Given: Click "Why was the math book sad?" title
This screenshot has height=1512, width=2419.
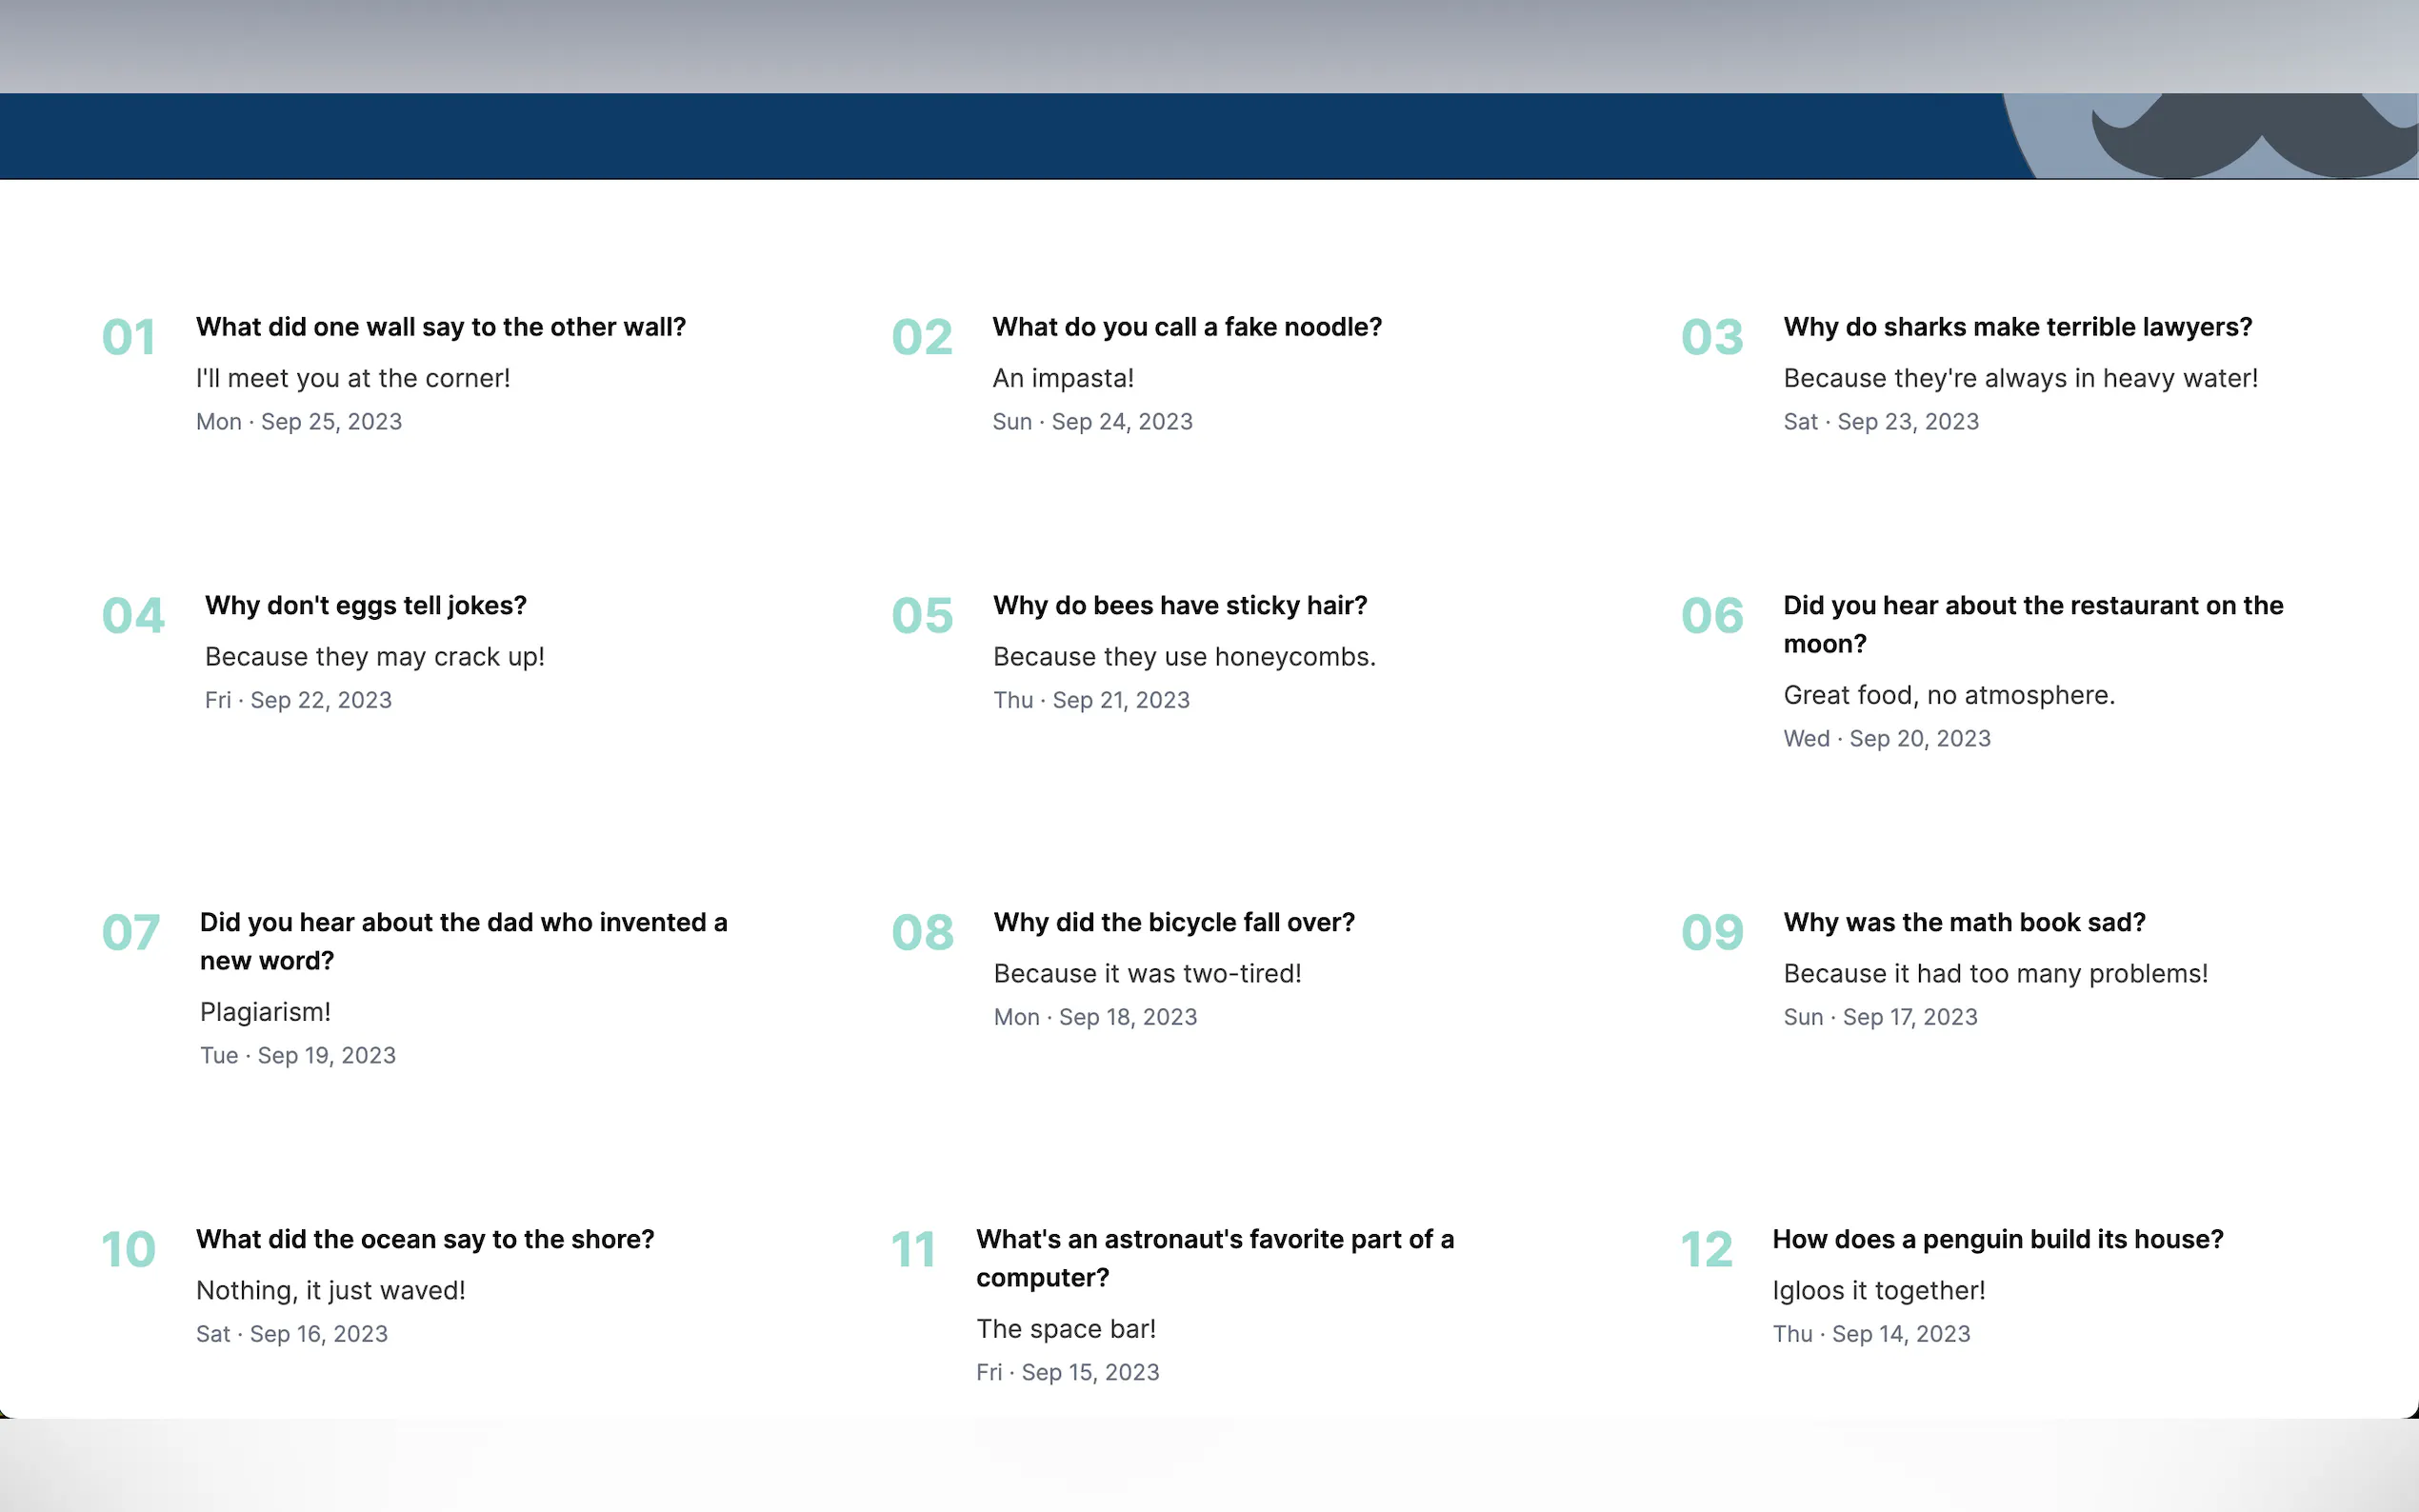Looking at the screenshot, I should point(1964,922).
